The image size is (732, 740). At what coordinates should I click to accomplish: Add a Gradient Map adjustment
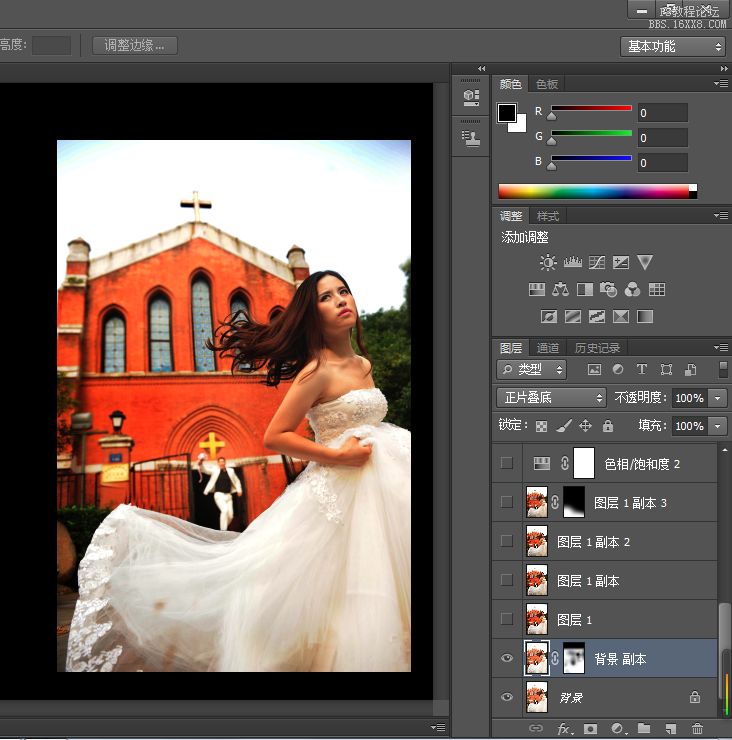click(645, 316)
